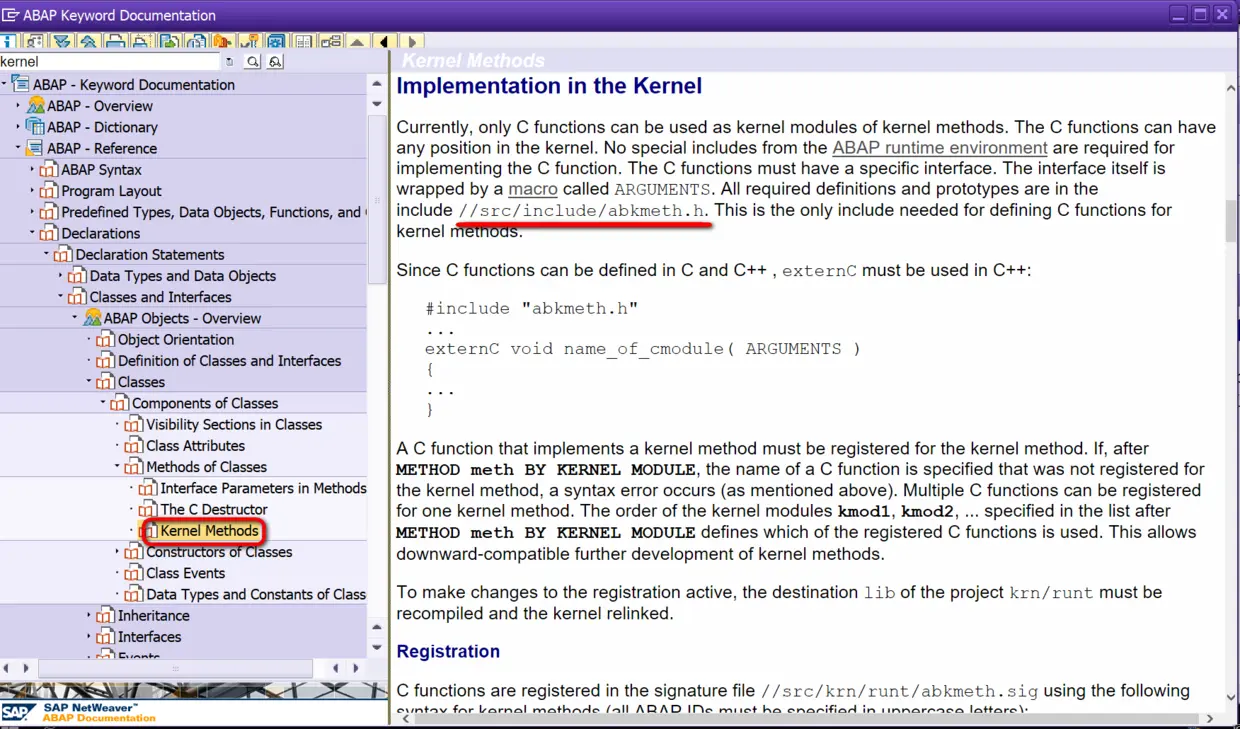The image size is (1240, 729).
Task: Click the collapse-all double up arrows icon
Action: tap(88, 41)
